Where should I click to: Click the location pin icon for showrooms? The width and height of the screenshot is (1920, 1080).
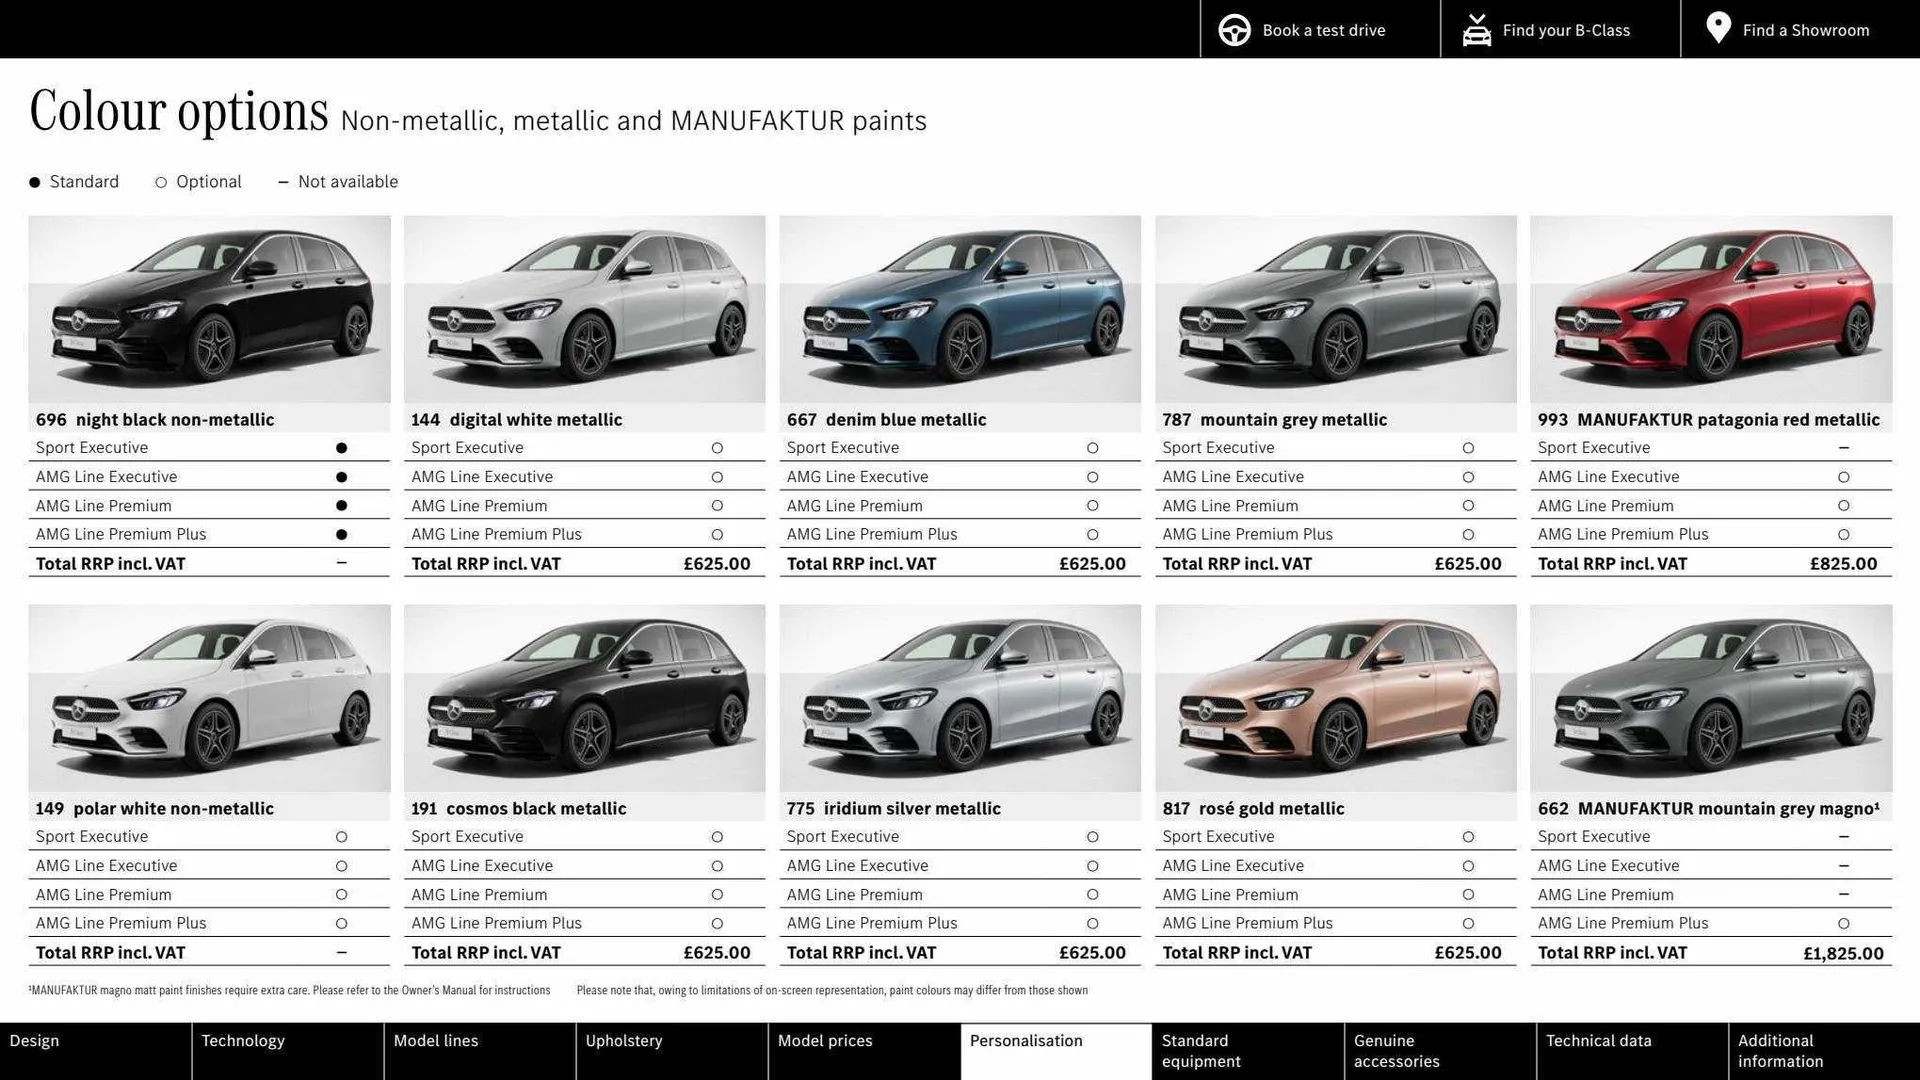click(x=1717, y=27)
